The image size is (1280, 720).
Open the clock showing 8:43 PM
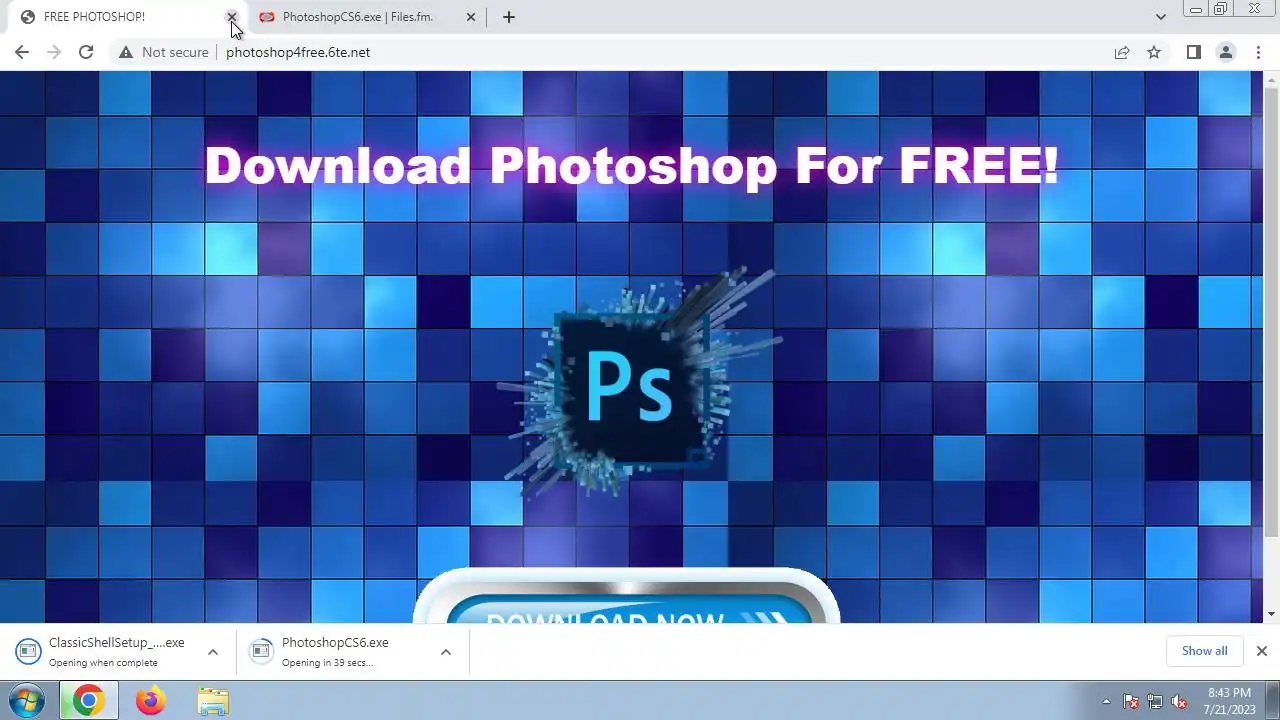pos(1229,701)
